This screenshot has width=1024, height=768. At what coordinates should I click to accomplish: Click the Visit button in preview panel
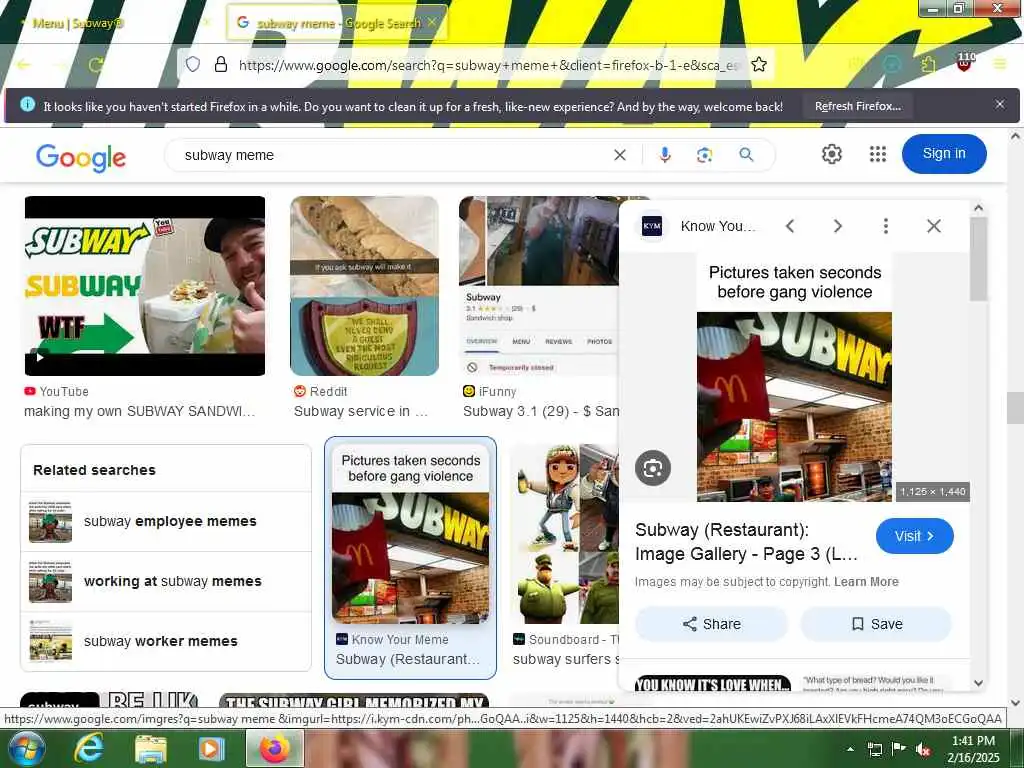[914, 536]
